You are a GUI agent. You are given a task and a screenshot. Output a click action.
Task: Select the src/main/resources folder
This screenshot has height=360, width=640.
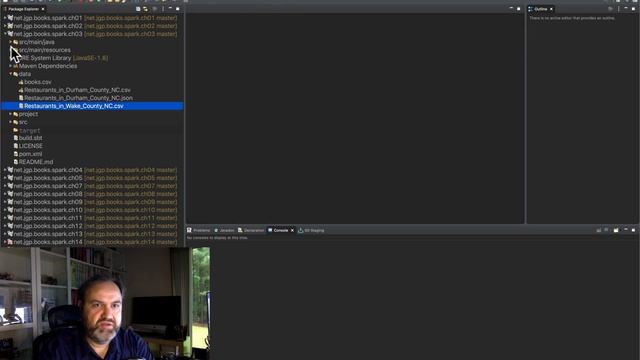[x=44, y=50]
